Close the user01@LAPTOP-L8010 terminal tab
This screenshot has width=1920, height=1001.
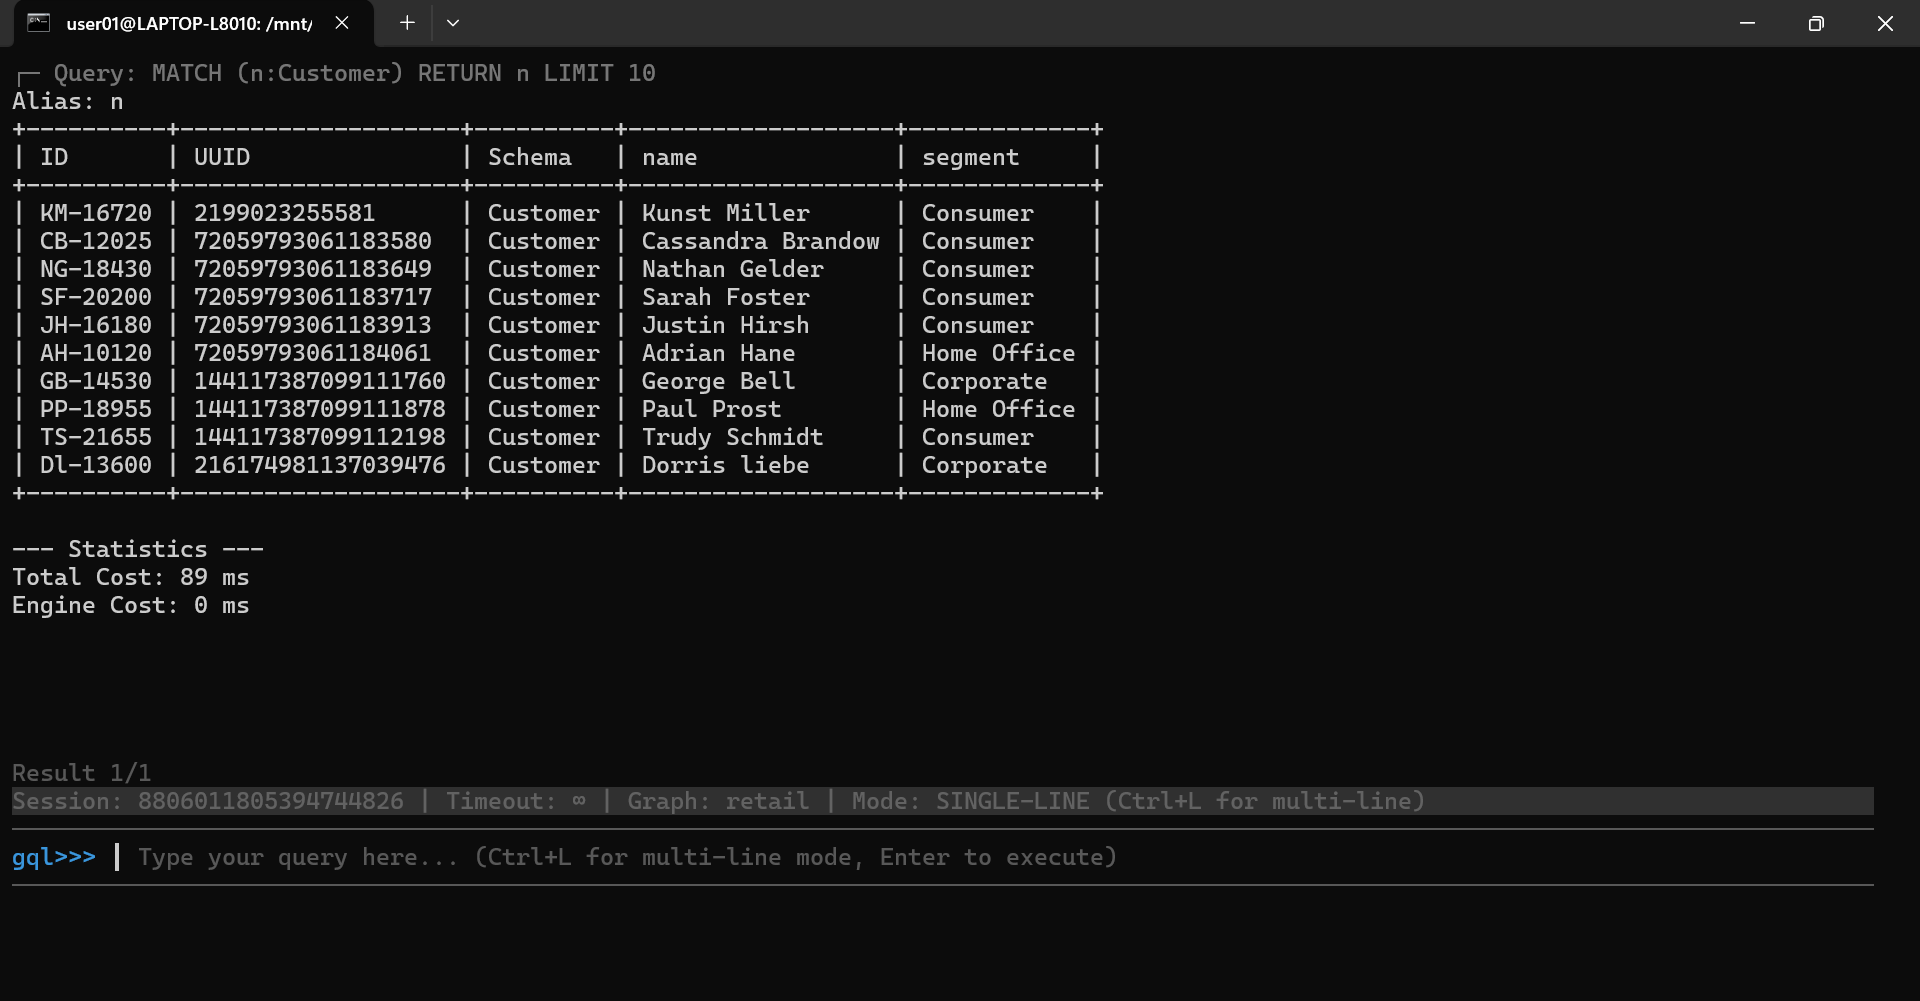[342, 23]
